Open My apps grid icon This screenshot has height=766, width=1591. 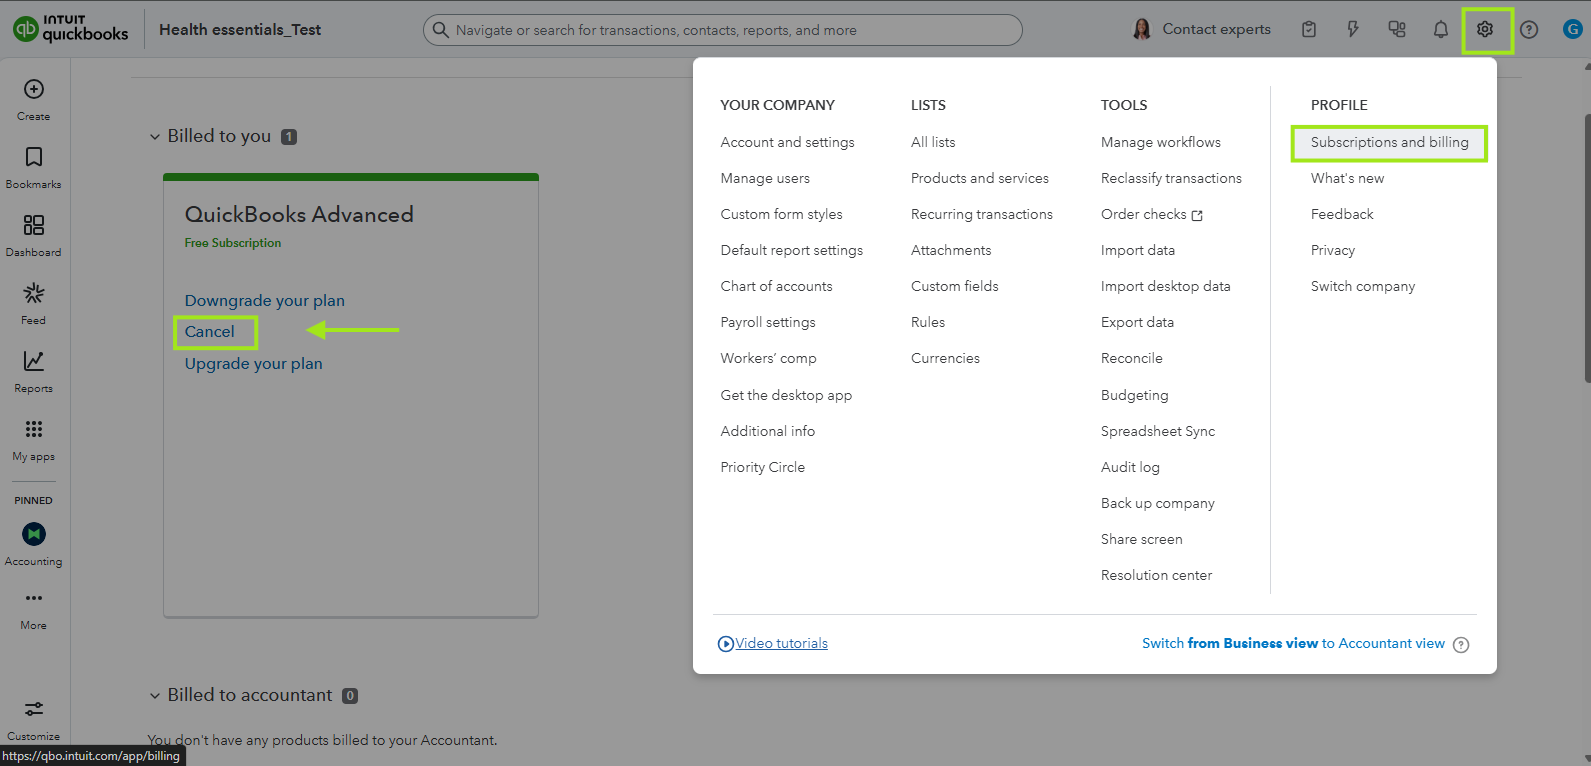34,430
